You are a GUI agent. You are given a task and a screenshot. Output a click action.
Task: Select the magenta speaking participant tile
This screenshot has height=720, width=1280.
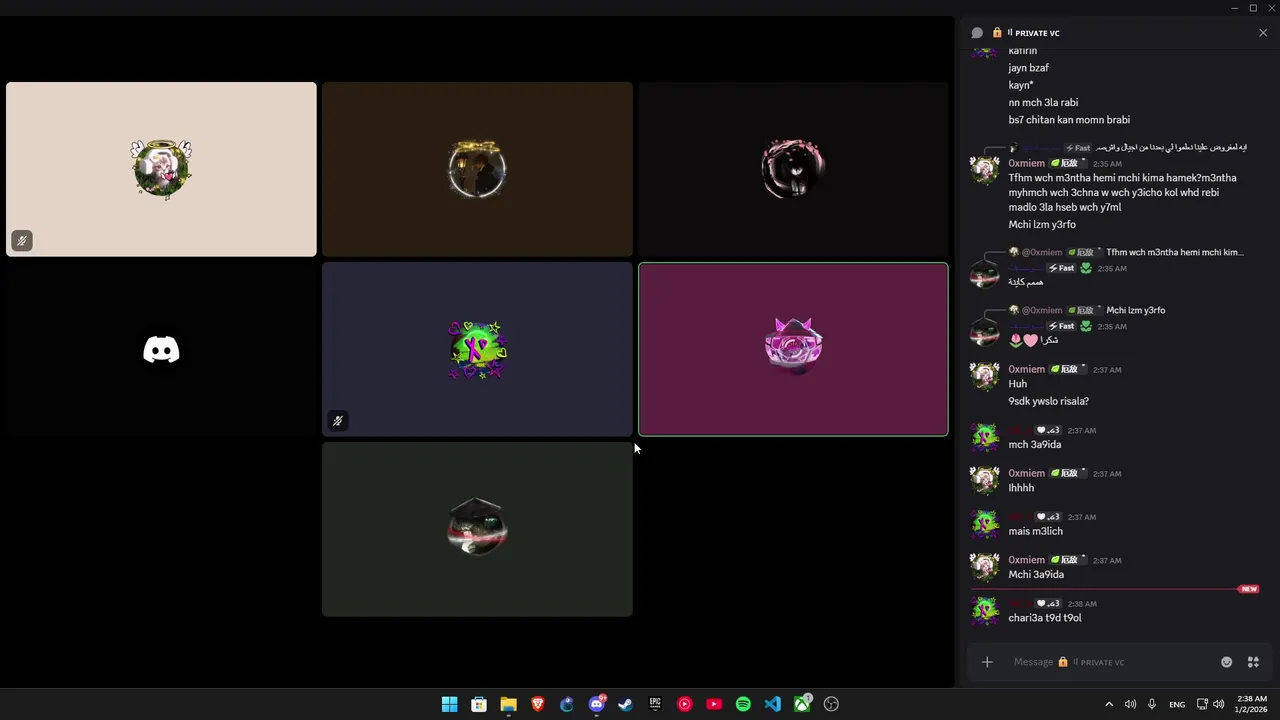[x=793, y=349]
